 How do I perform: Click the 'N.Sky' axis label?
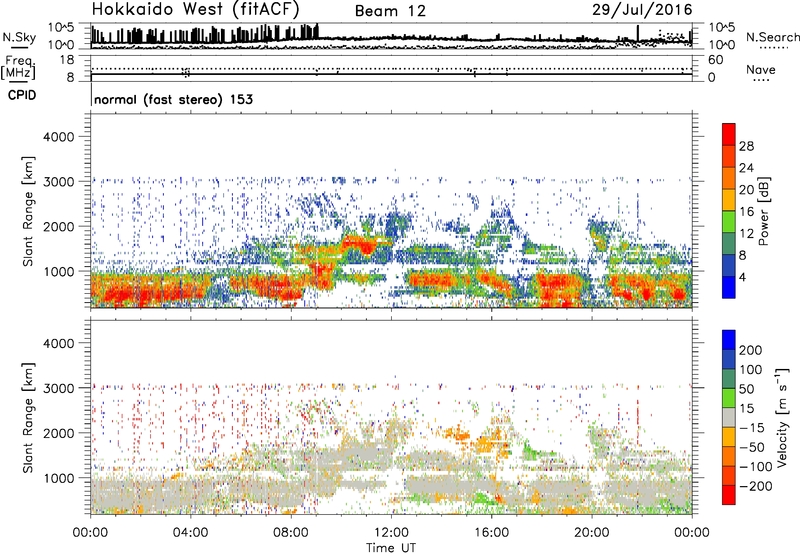click(19, 37)
